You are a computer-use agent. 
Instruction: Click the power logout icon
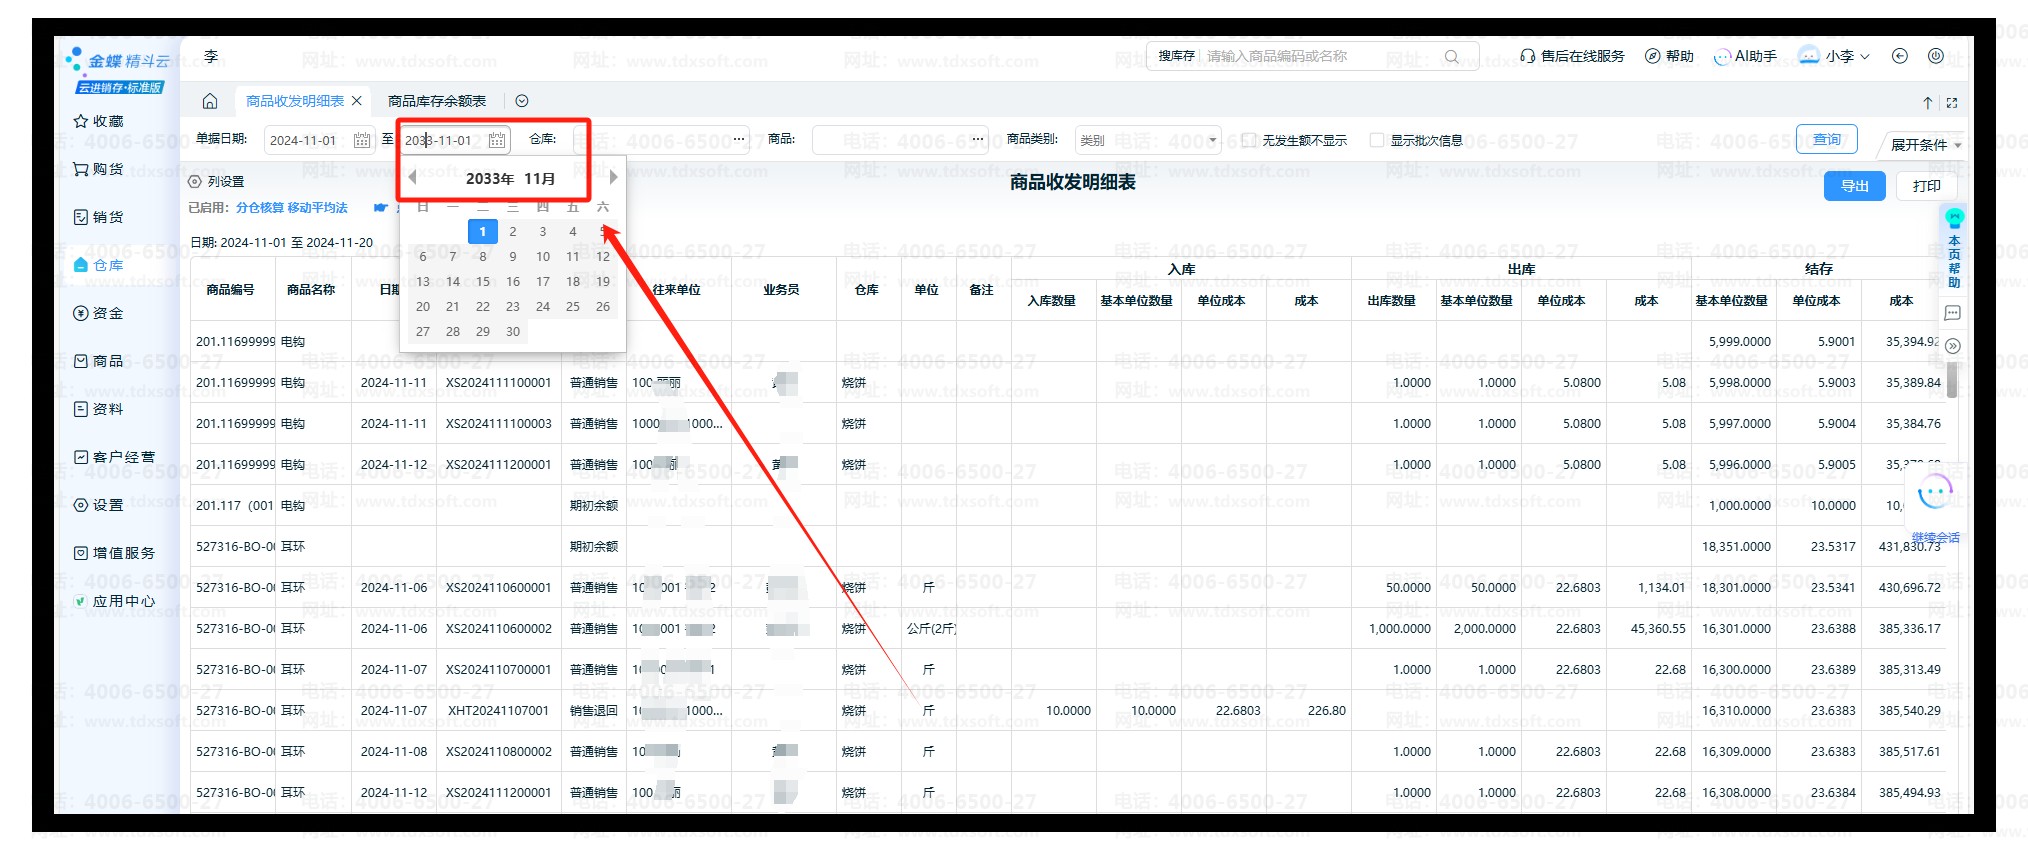tap(1936, 57)
